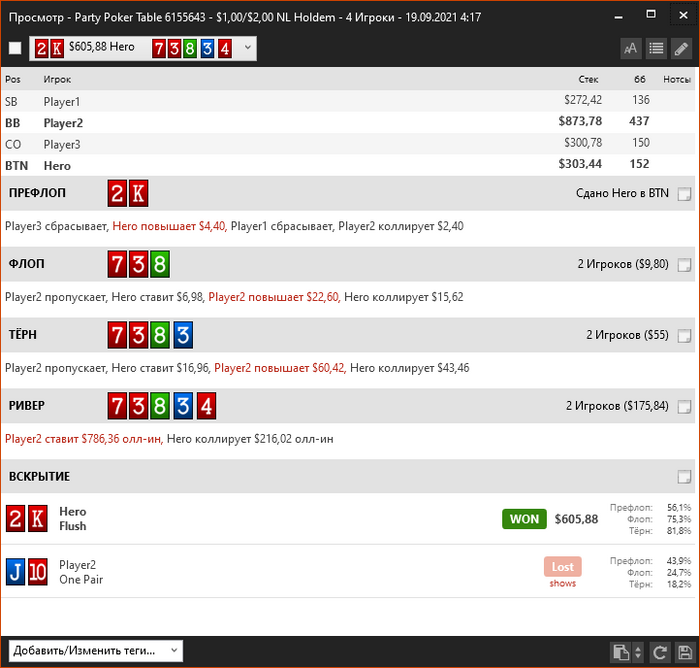Click the green WON badge
The height and width of the screenshot is (668, 700).
click(x=524, y=519)
